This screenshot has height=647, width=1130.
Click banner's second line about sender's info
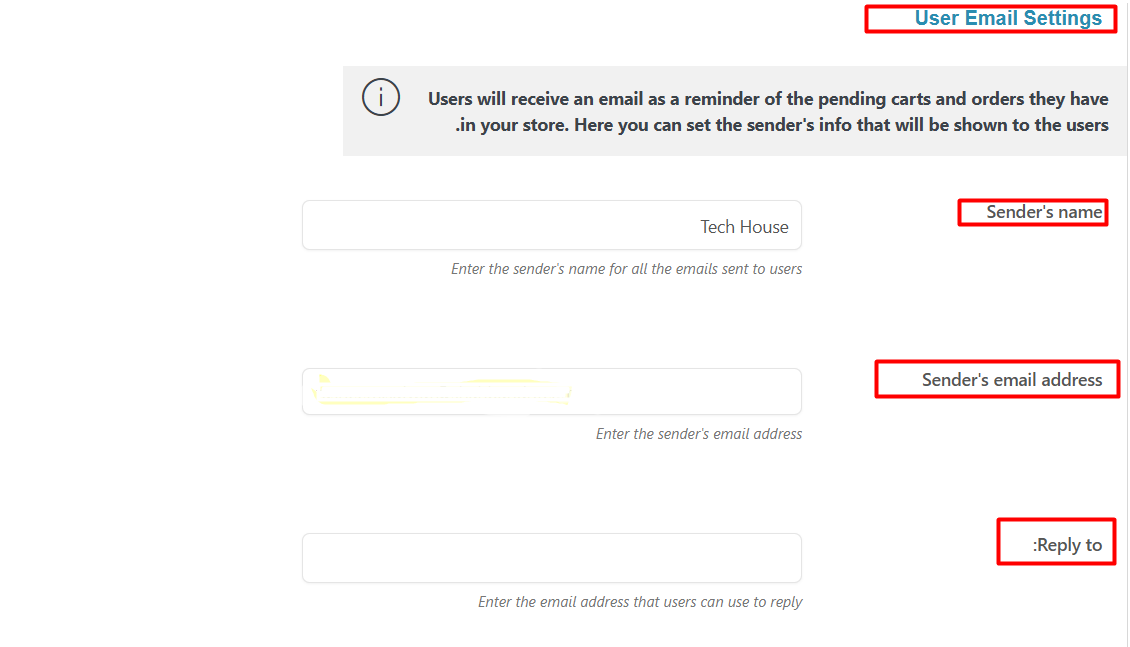782,125
